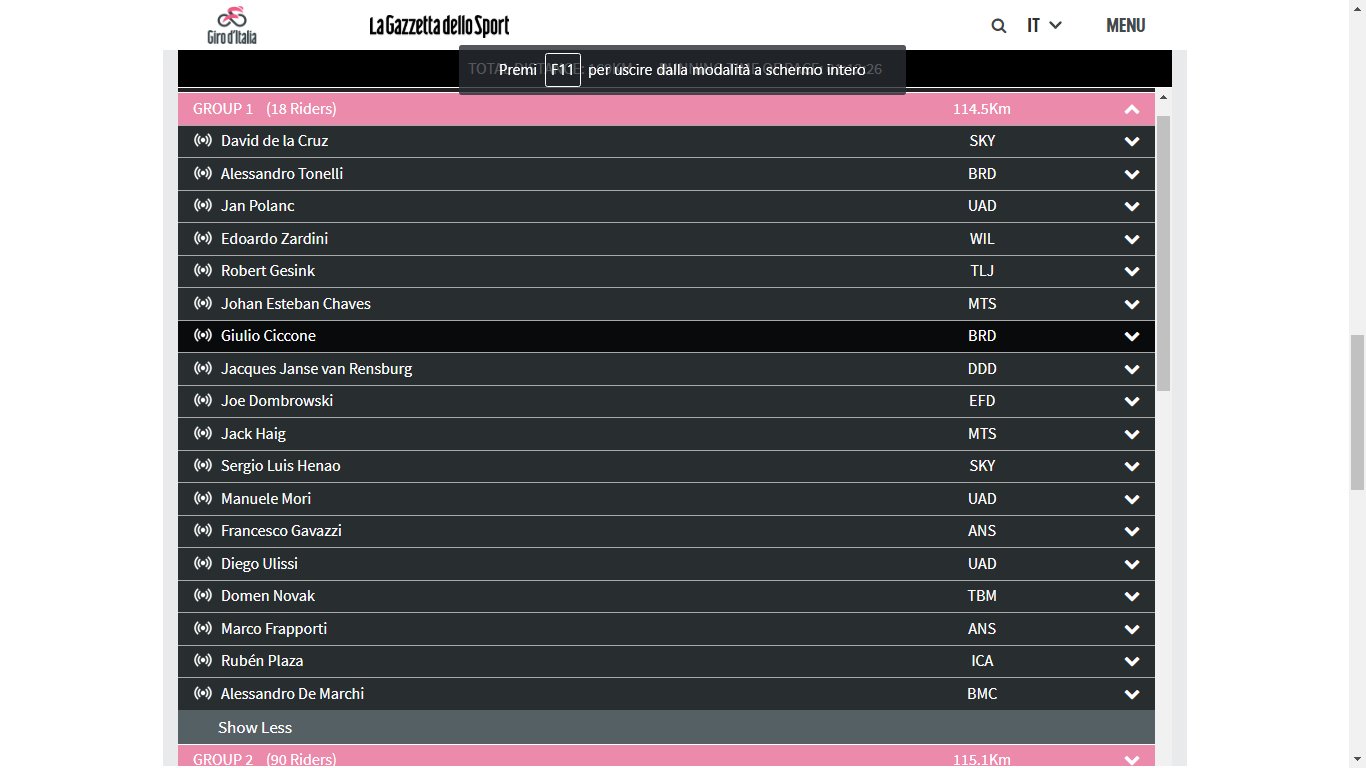Click live signal icon beside Marco Frapporti
The height and width of the screenshot is (768, 1366).
(x=203, y=628)
